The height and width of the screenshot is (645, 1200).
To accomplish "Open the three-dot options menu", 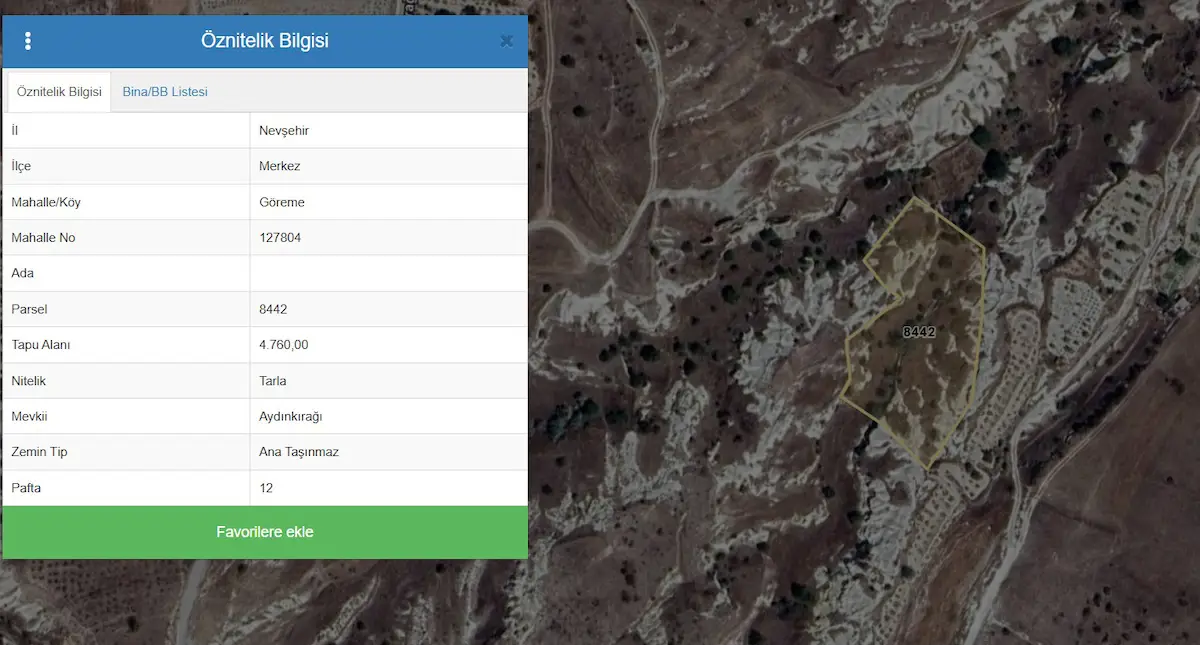I will (x=28, y=41).
